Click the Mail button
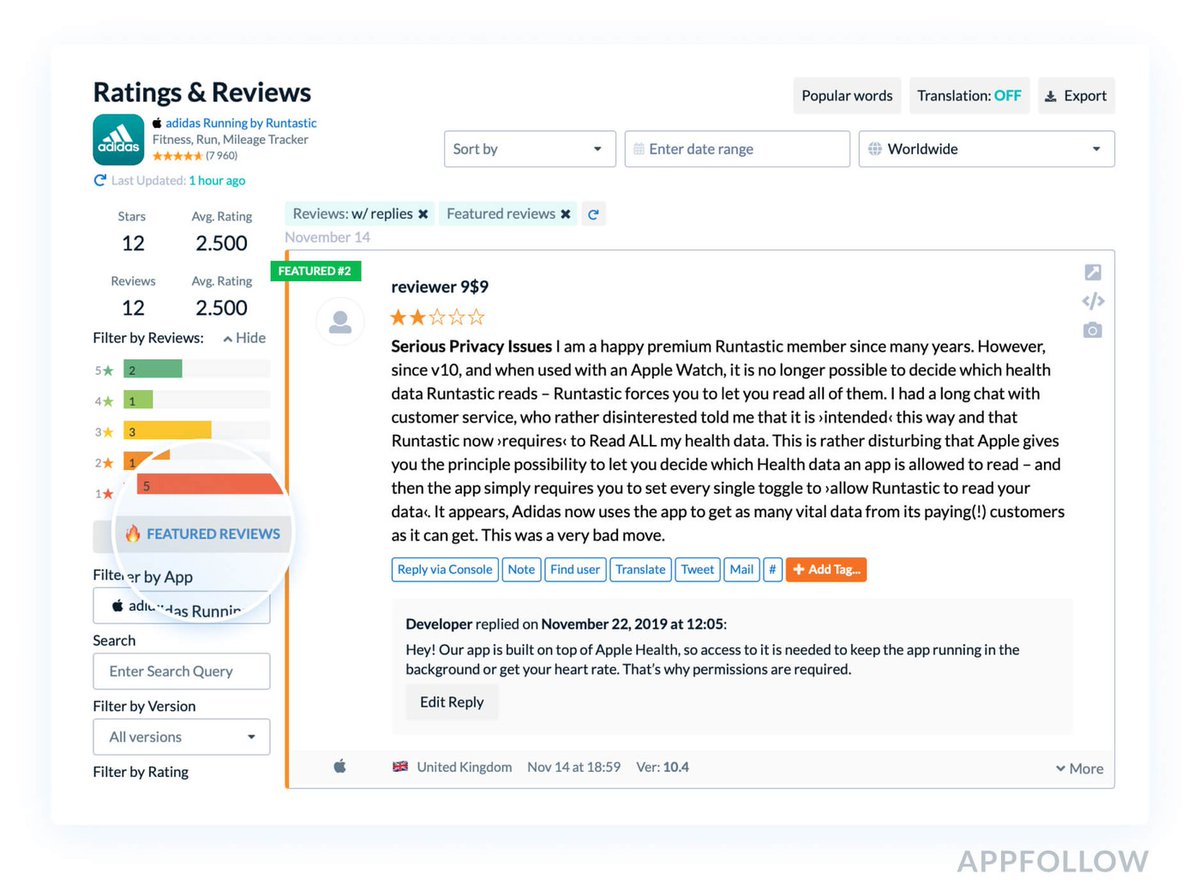1200x885 pixels. pyautogui.click(x=741, y=570)
